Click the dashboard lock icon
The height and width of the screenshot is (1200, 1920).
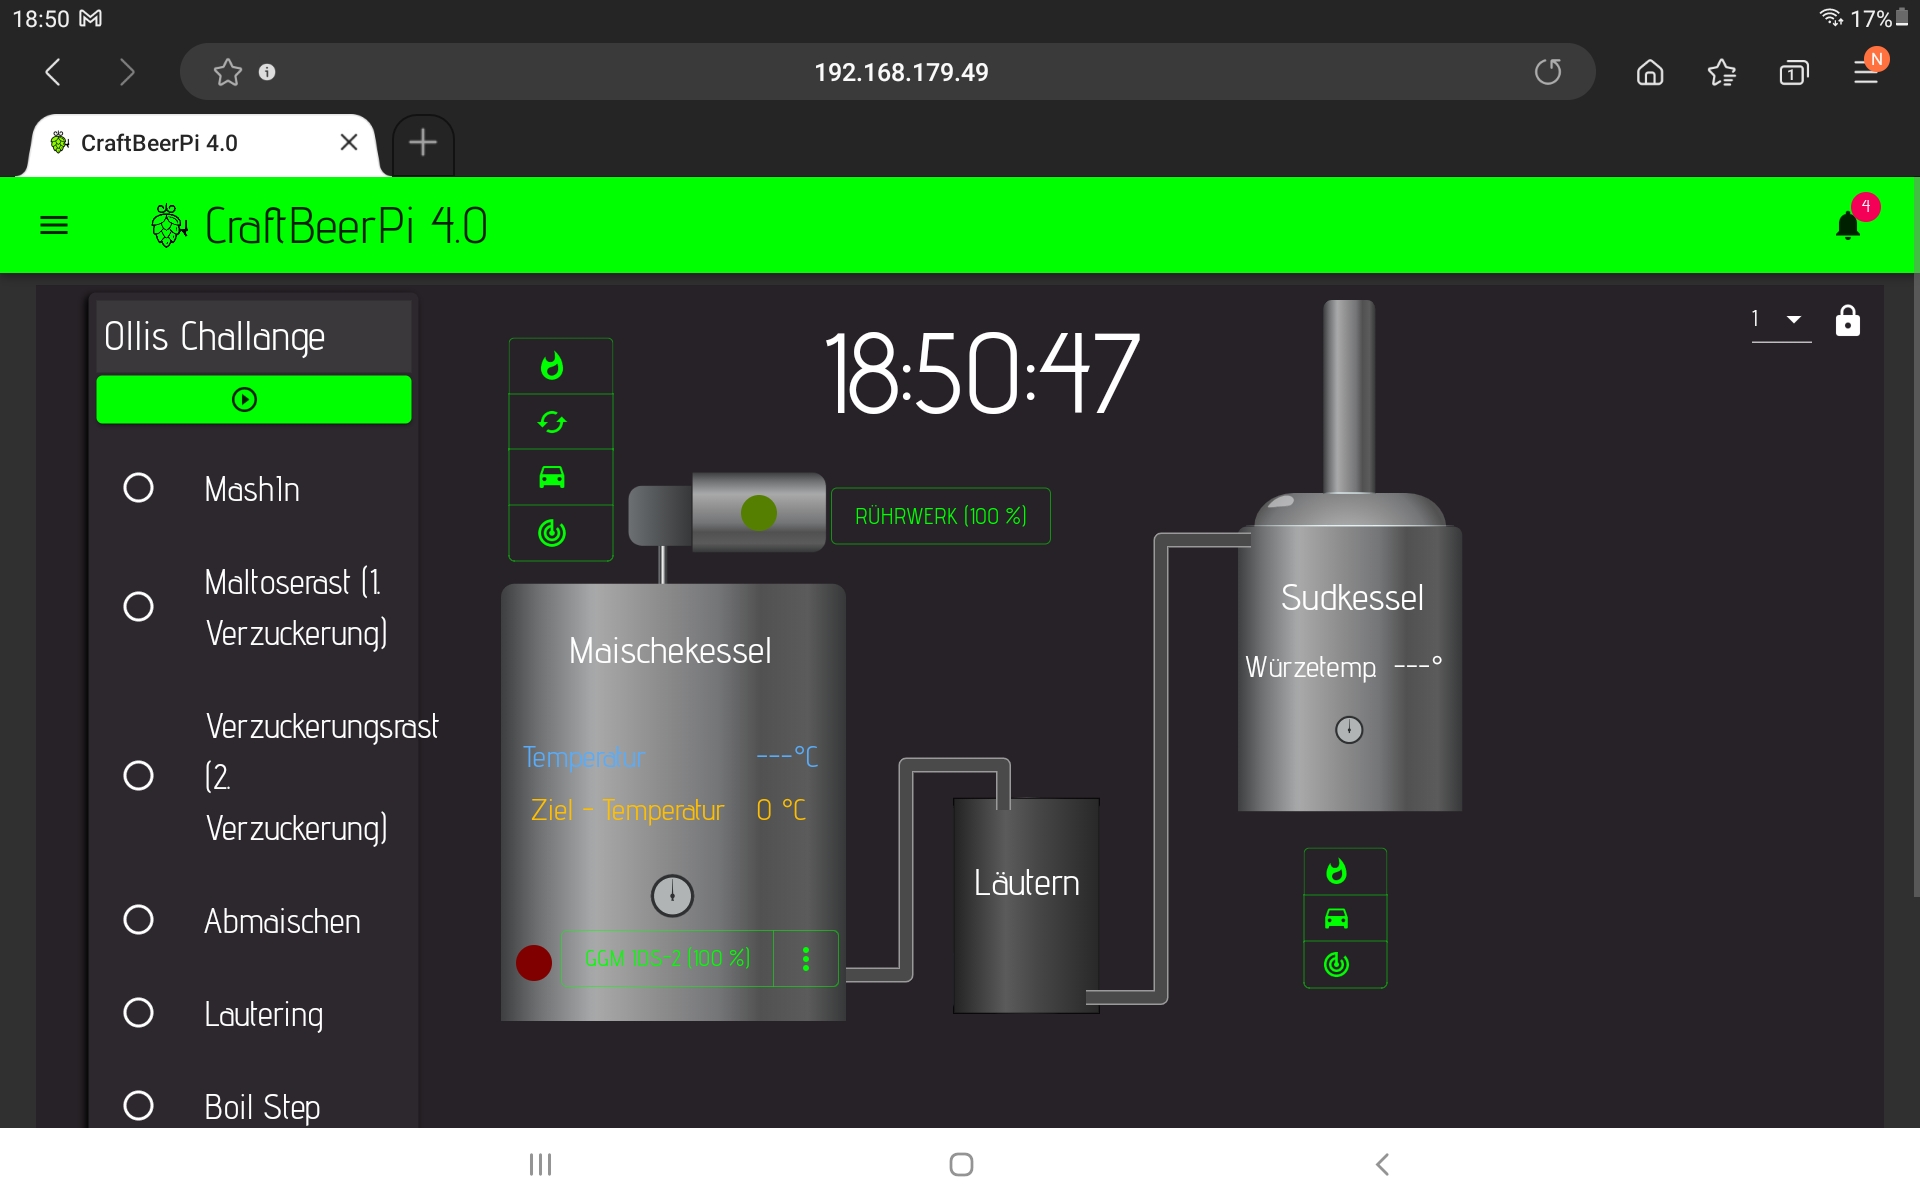pos(1847,321)
